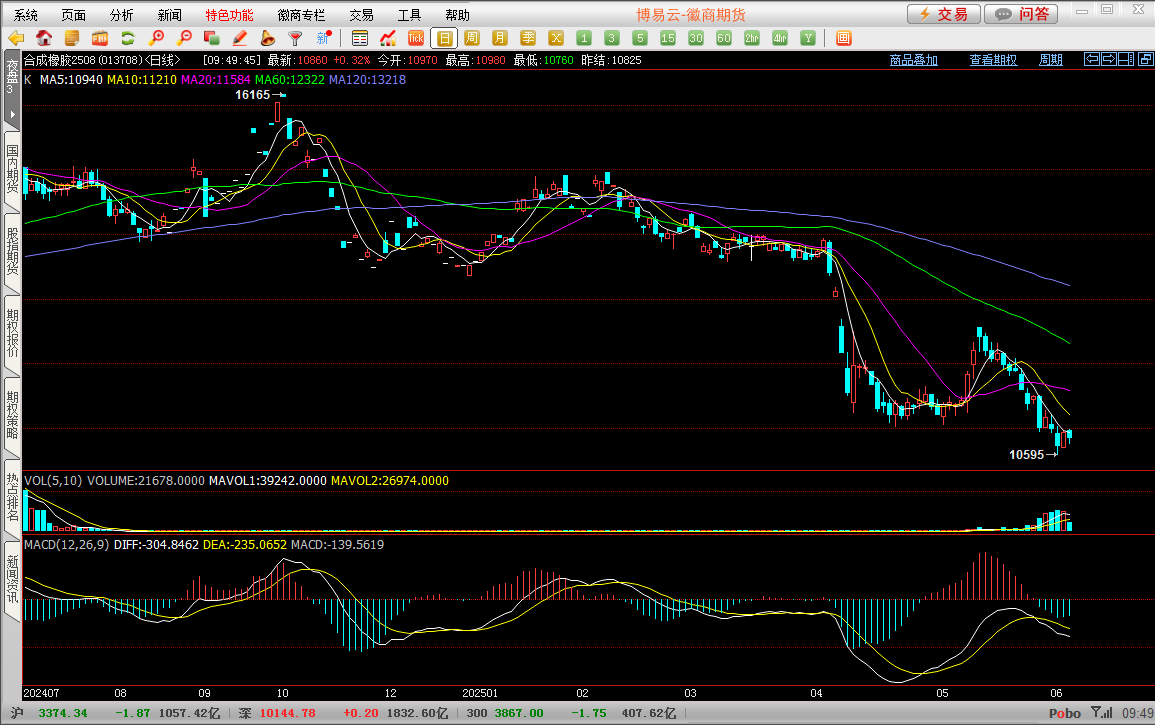
Task: Select the quarterly 季 period
Action: click(528, 38)
